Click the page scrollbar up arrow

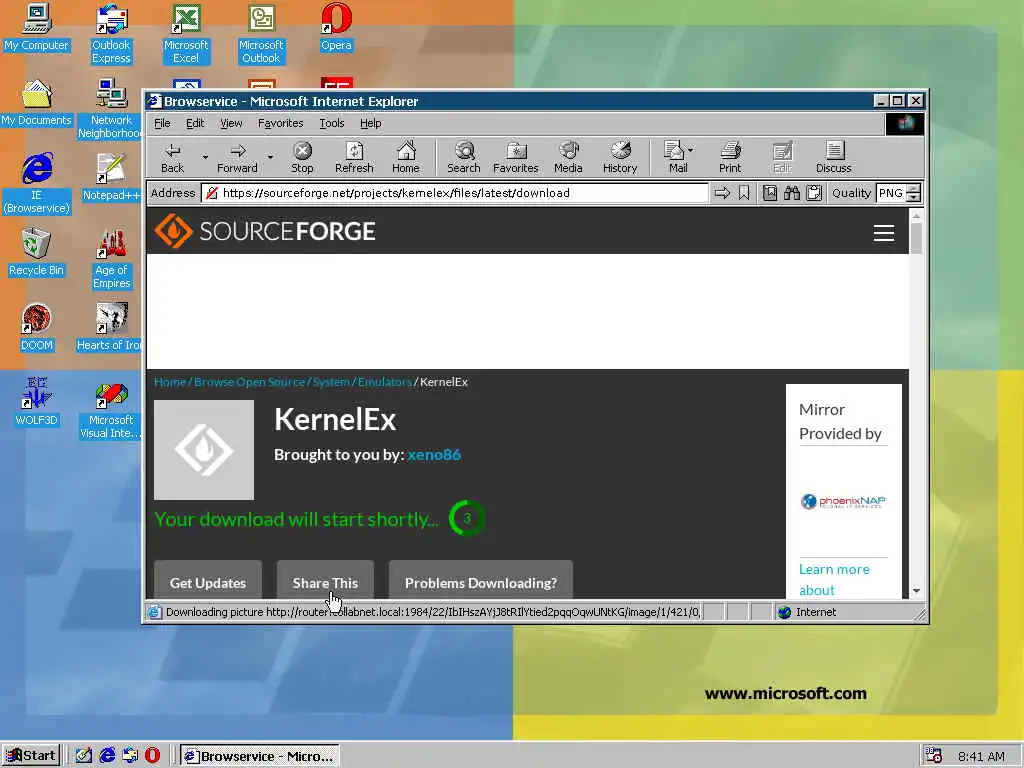(x=916, y=215)
